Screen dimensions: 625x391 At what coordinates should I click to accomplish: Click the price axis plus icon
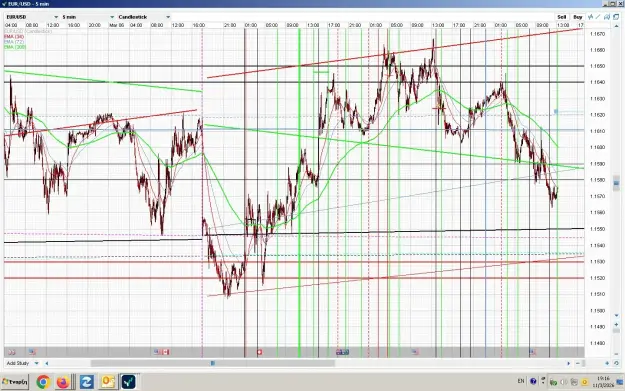pyautogui.click(x=616, y=324)
